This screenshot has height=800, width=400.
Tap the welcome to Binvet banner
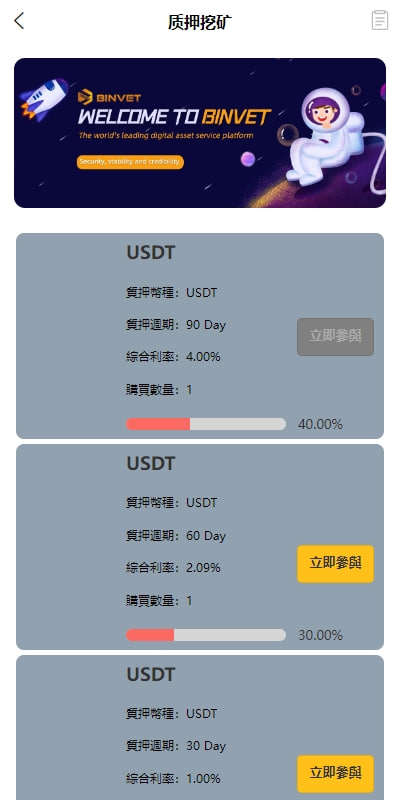200,133
